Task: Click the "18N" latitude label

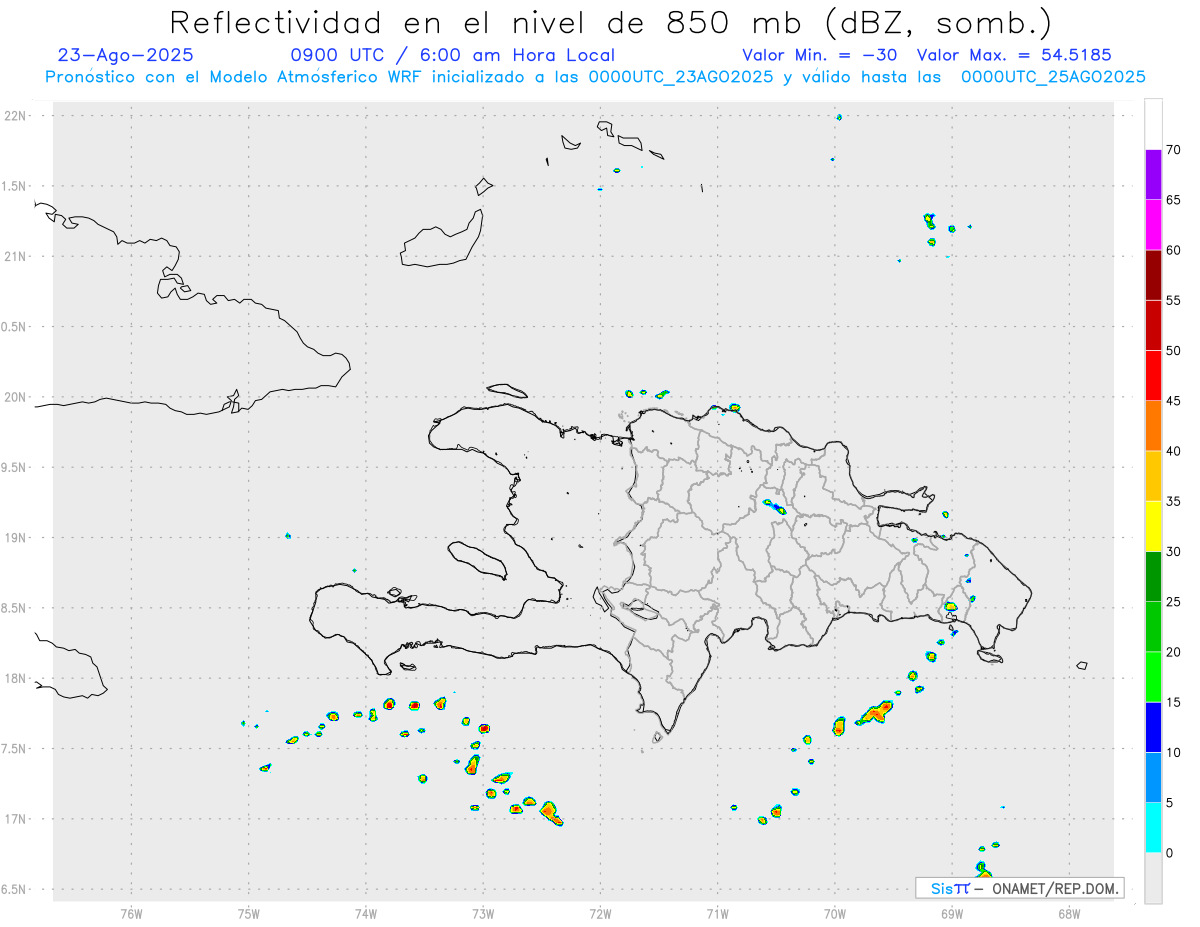Action: (16, 679)
